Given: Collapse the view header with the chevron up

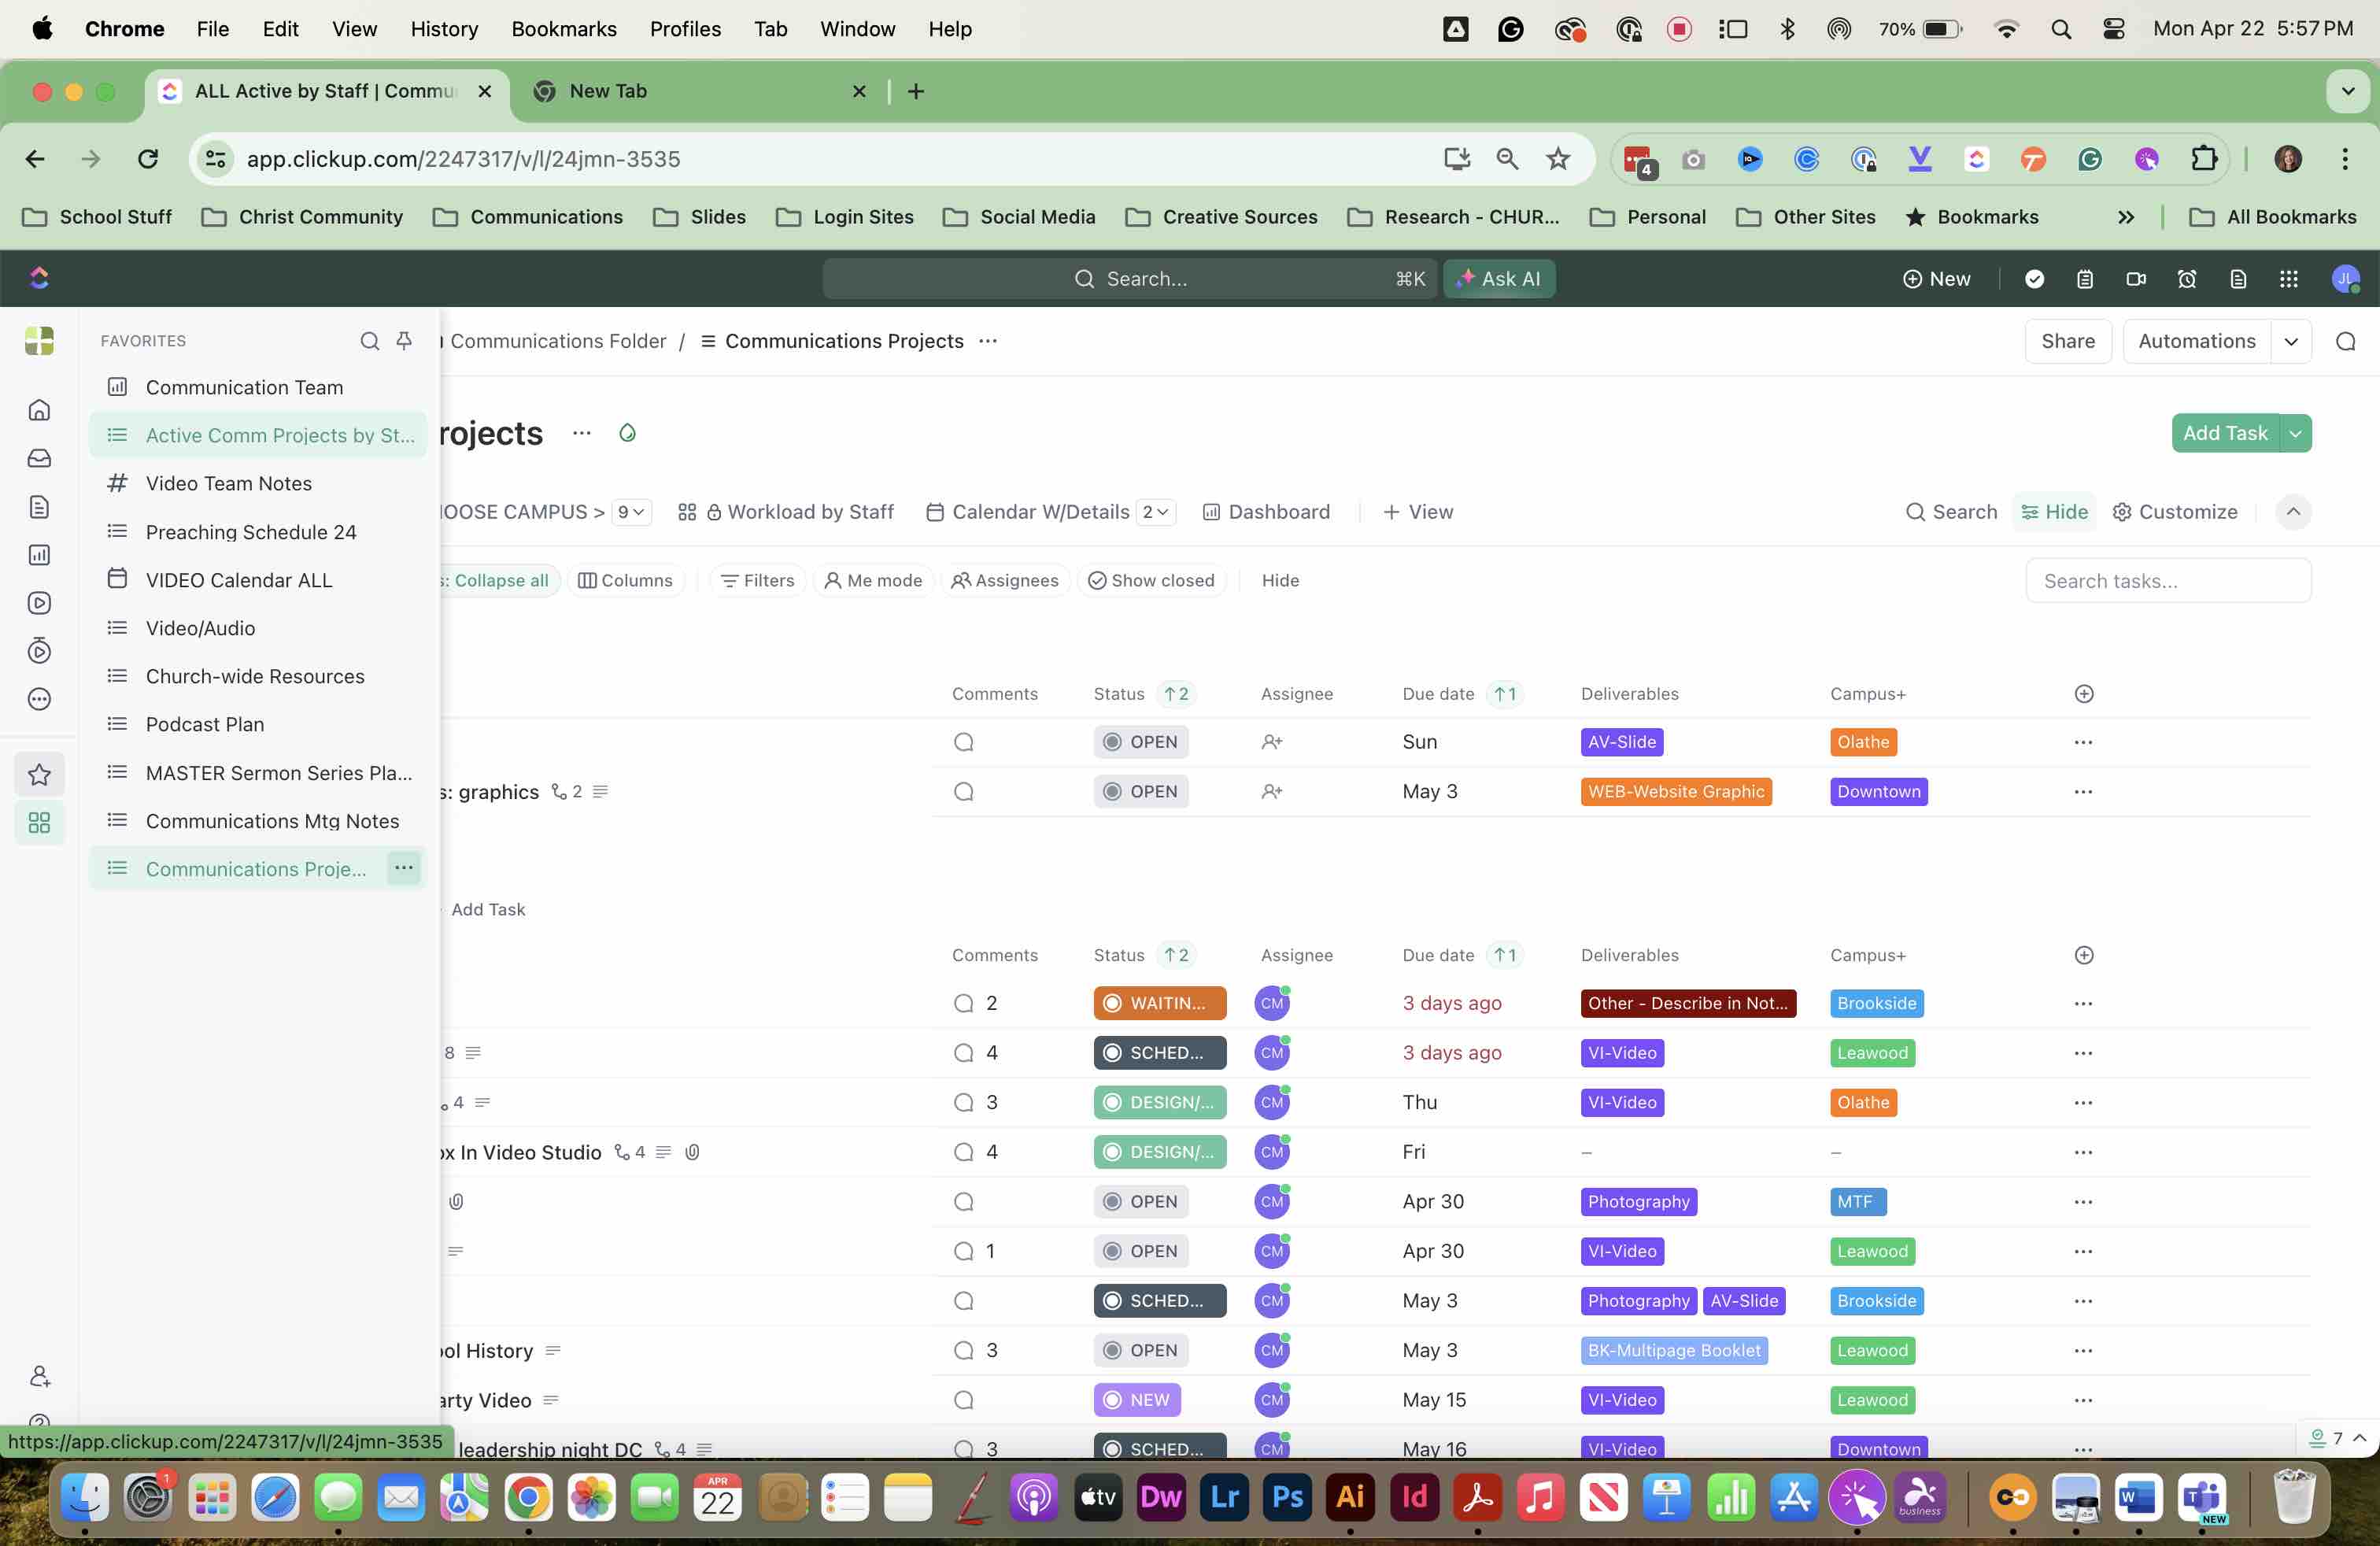Looking at the screenshot, I should pyautogui.click(x=2293, y=512).
